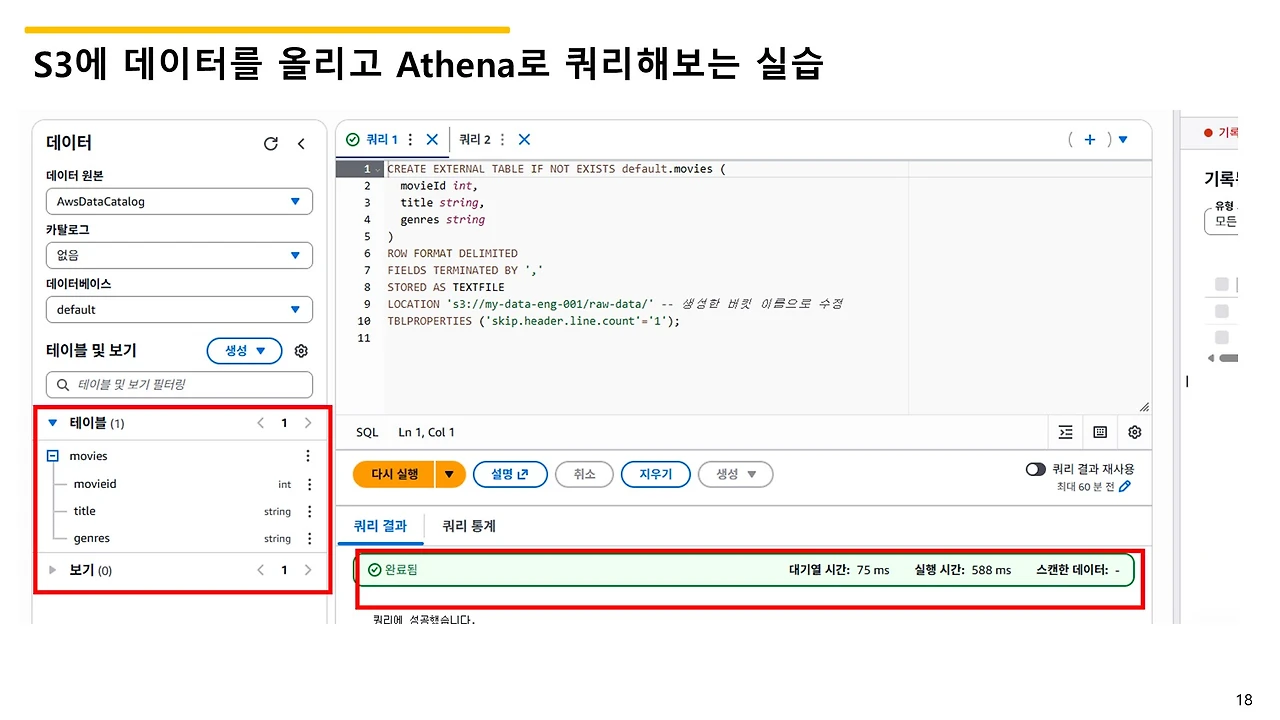
Task: Select the movies table name
Action: tap(88, 456)
